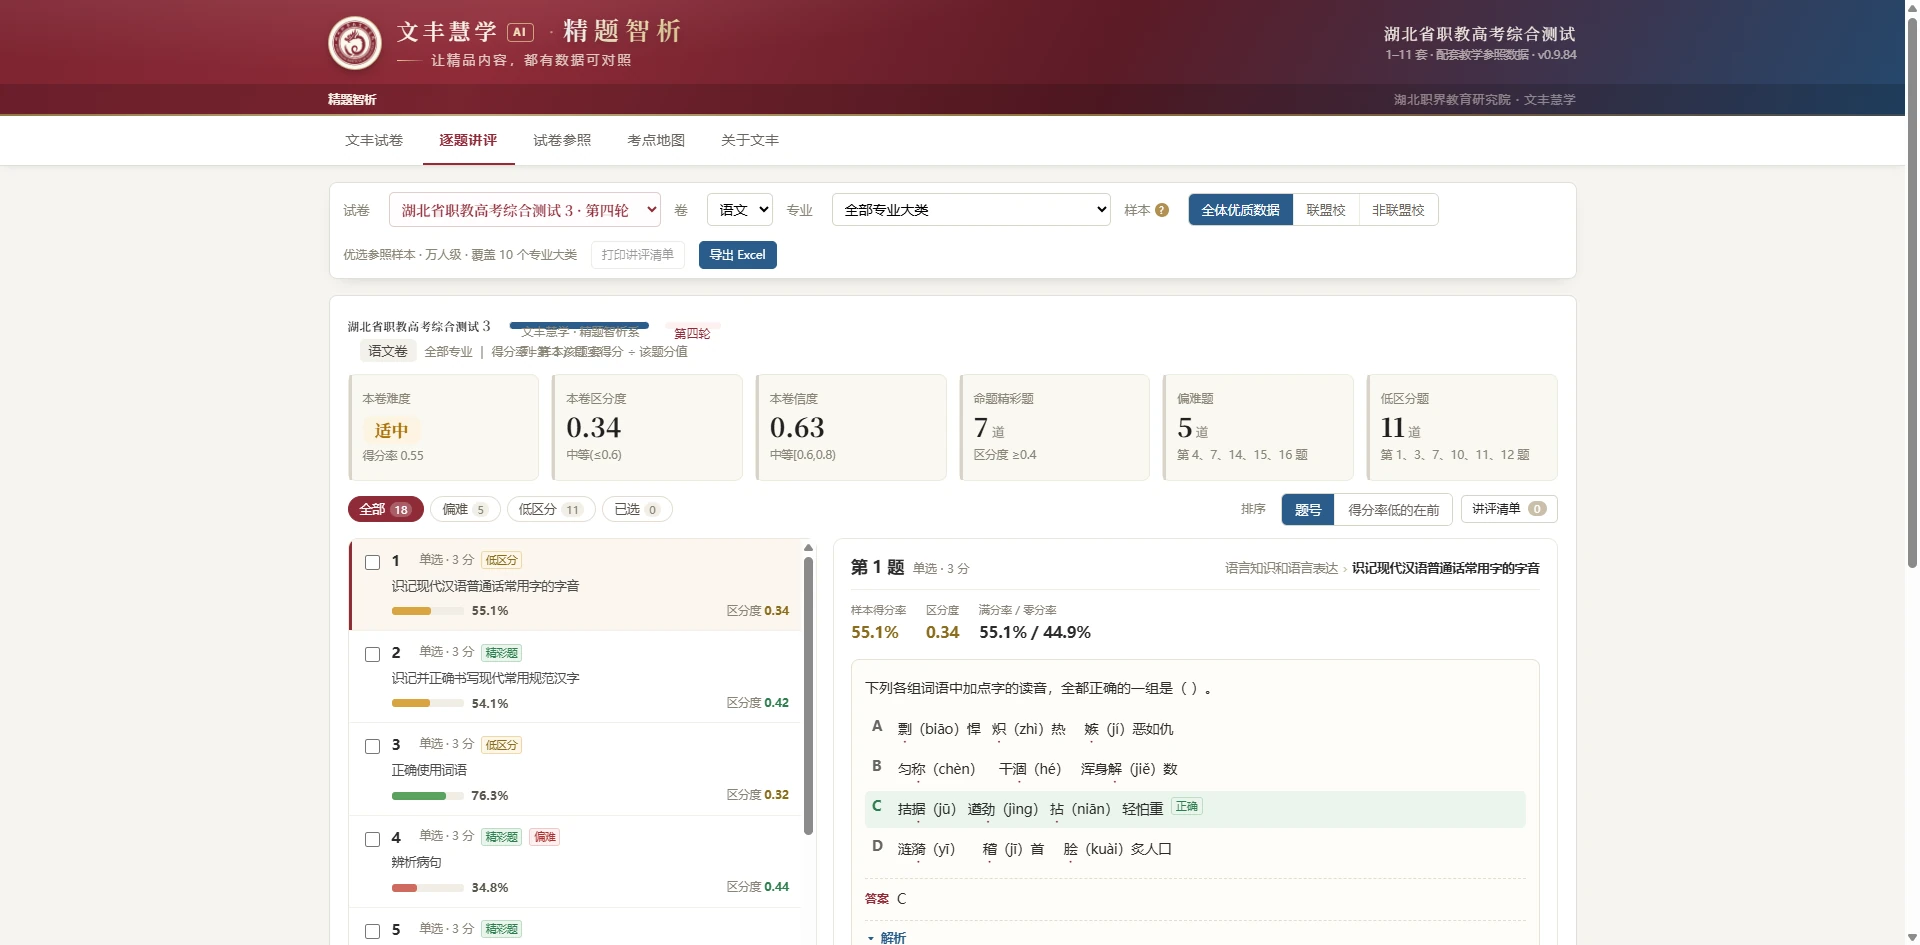The height and width of the screenshot is (945, 1920).
Task: Show the 已选 0 filter
Action: coord(637,509)
